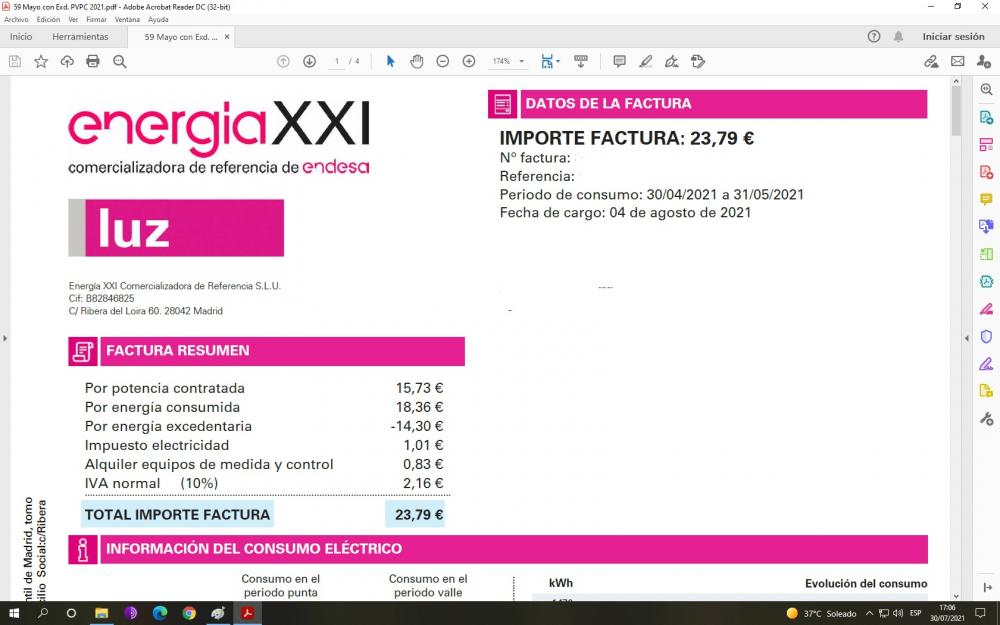Click the Periodo de consumo date text
The width and height of the screenshot is (1000, 625).
point(651,195)
